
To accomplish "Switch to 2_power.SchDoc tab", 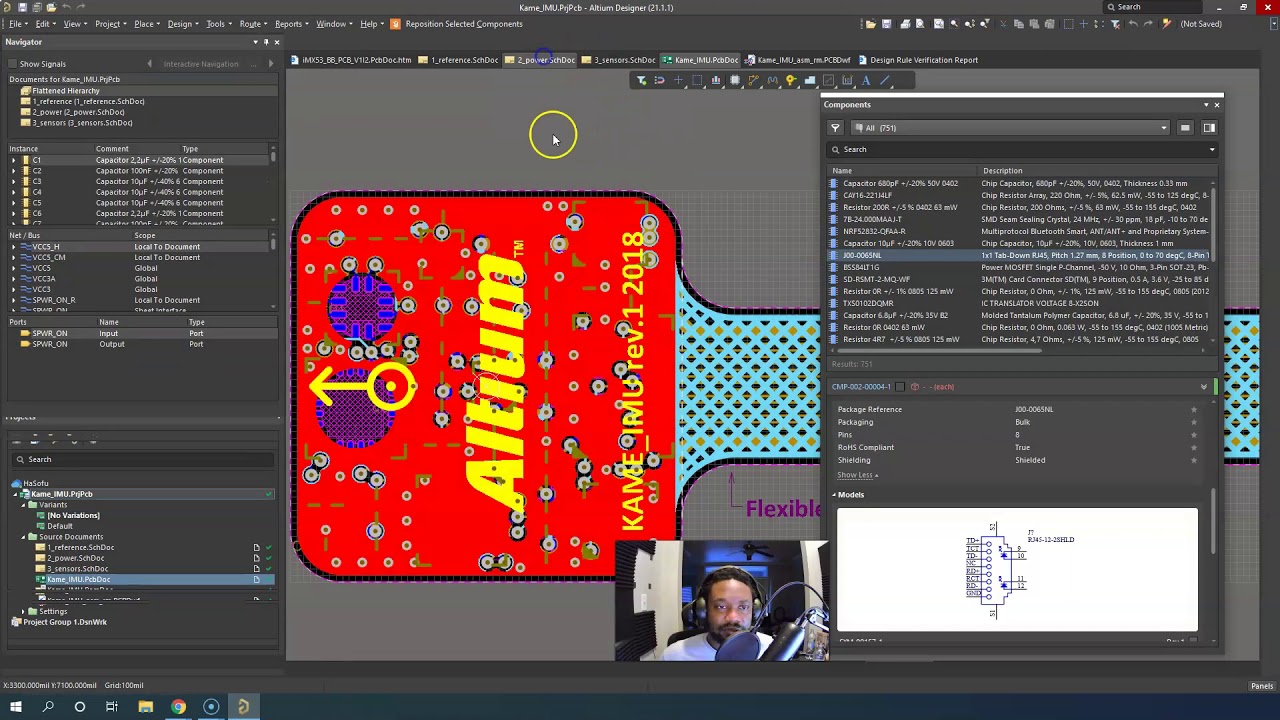I will (x=541, y=60).
